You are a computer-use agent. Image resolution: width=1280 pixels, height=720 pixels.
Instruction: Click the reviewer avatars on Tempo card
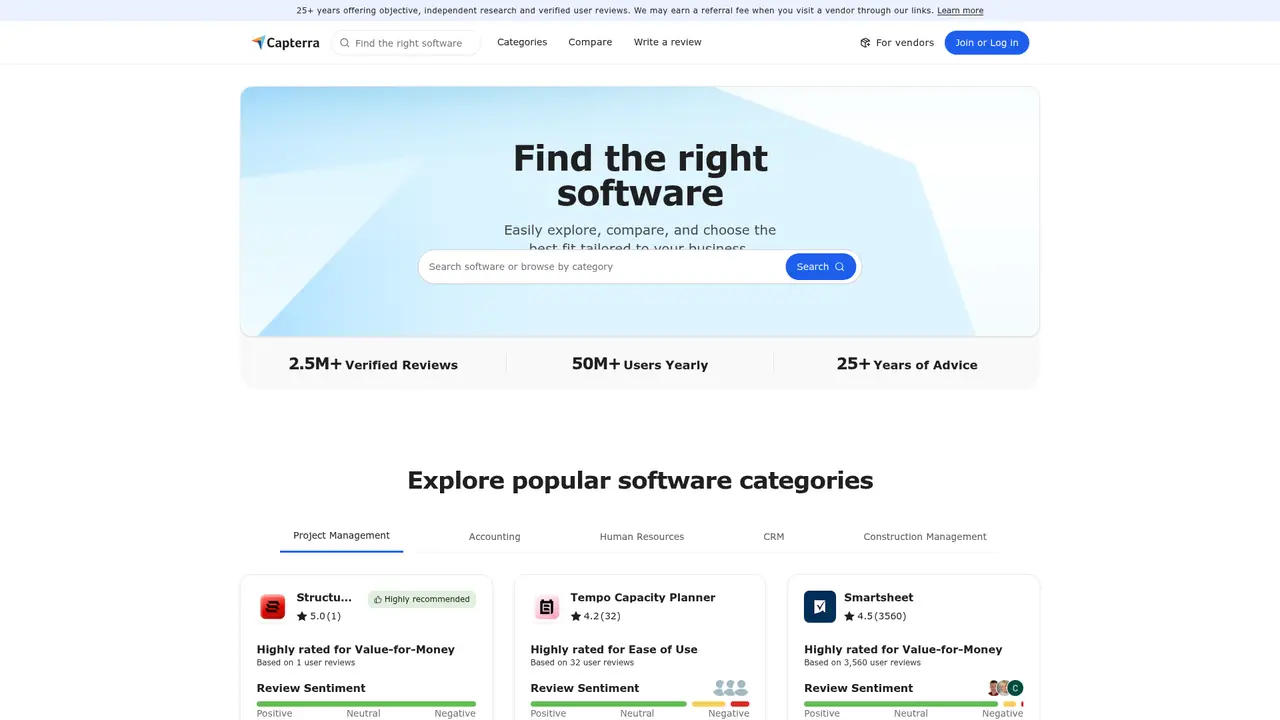(x=731, y=688)
